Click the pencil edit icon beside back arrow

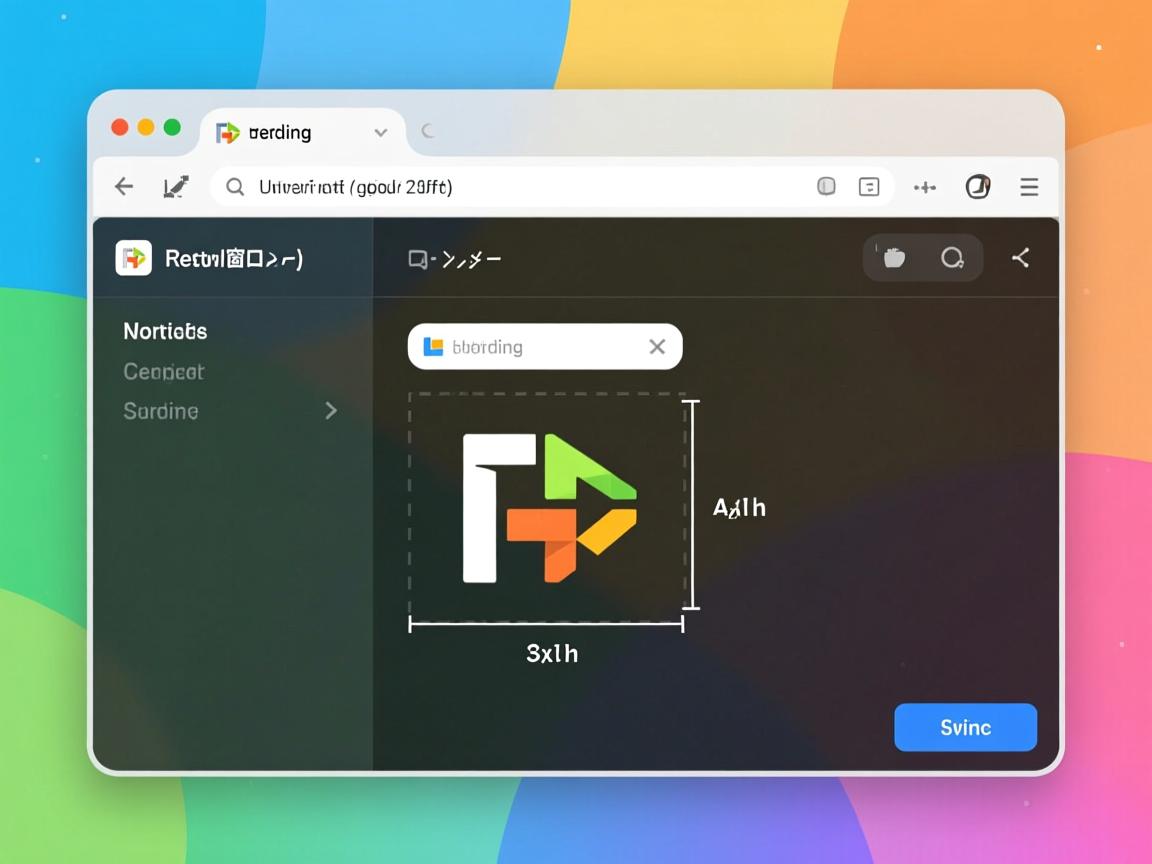(x=176, y=187)
